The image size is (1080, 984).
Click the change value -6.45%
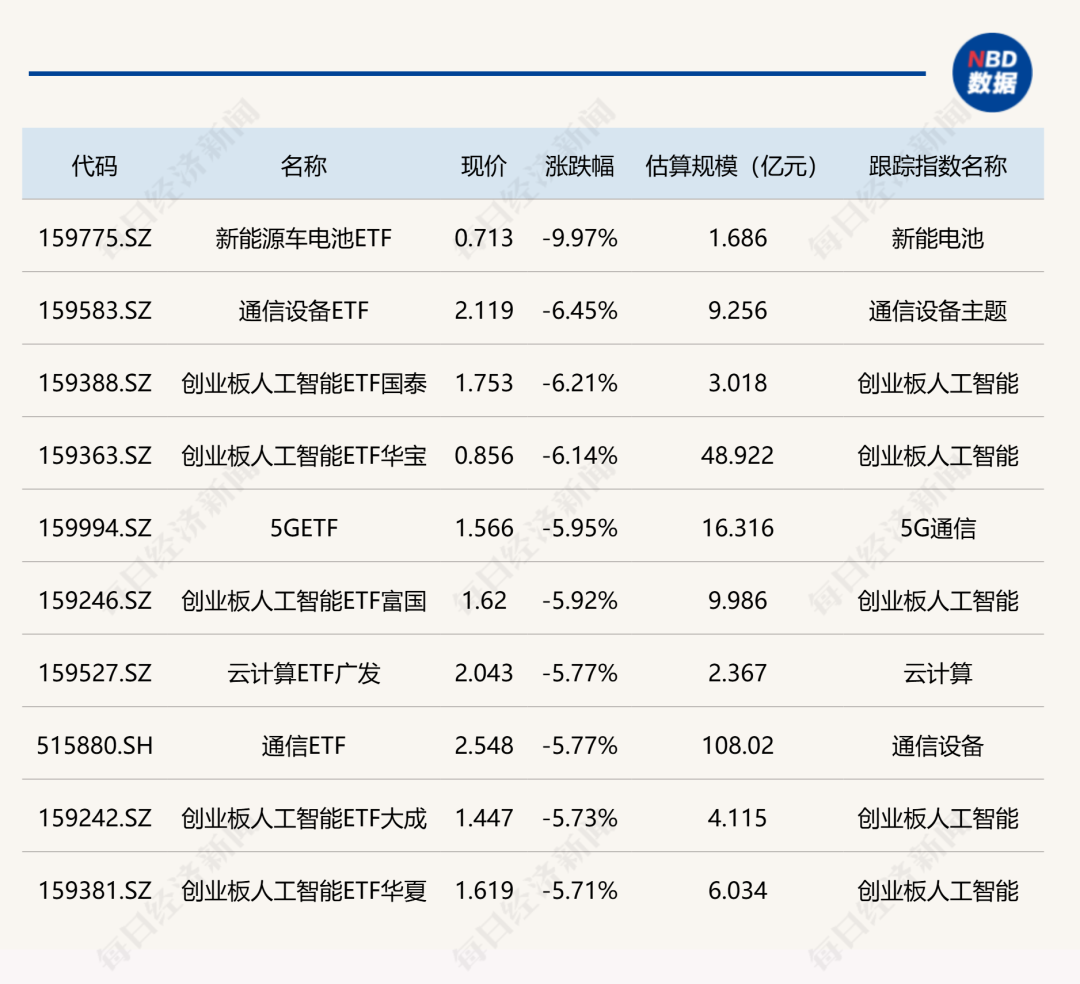click(x=579, y=311)
